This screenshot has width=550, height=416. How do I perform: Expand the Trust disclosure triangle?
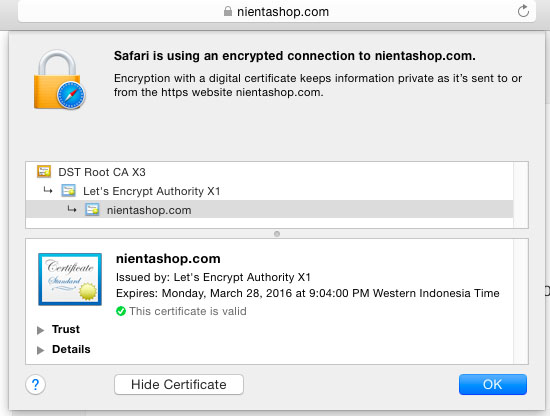pos(41,330)
